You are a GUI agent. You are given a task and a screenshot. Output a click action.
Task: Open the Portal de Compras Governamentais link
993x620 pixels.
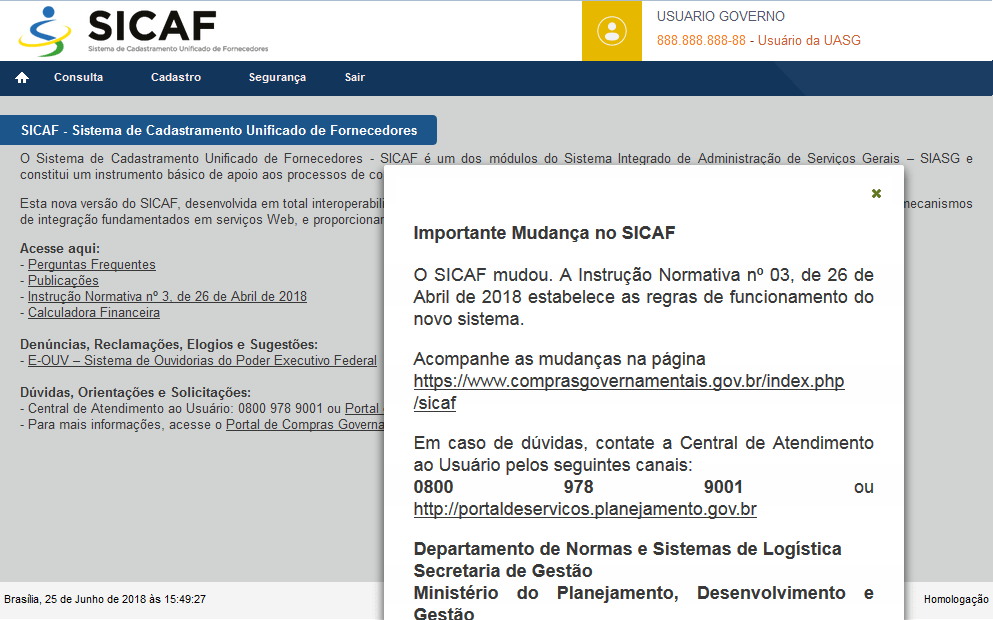[305, 424]
